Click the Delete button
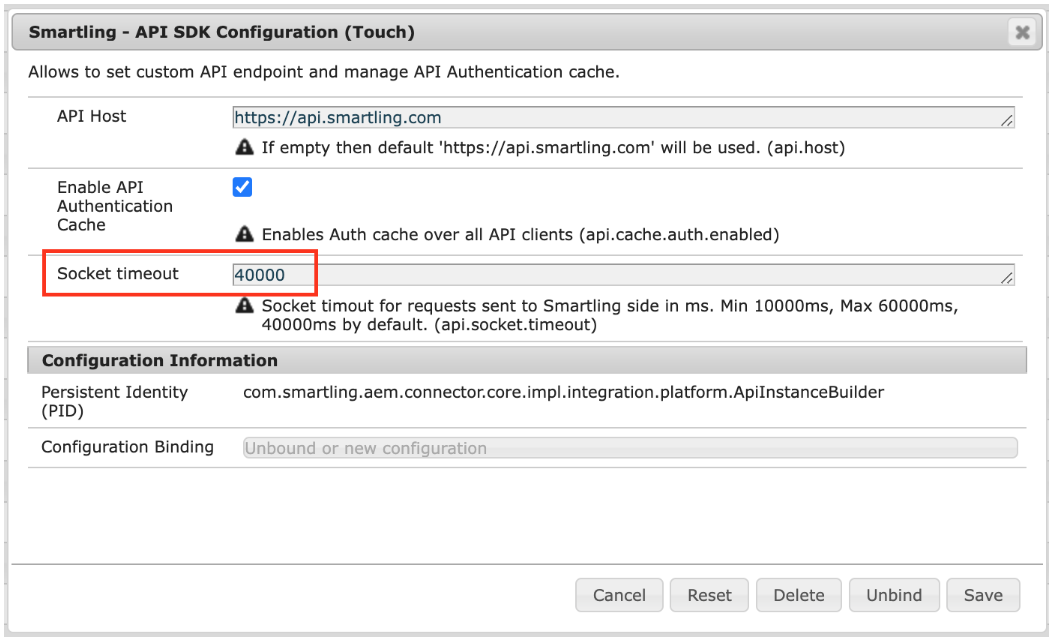This screenshot has height=637, width=1049. point(799,595)
